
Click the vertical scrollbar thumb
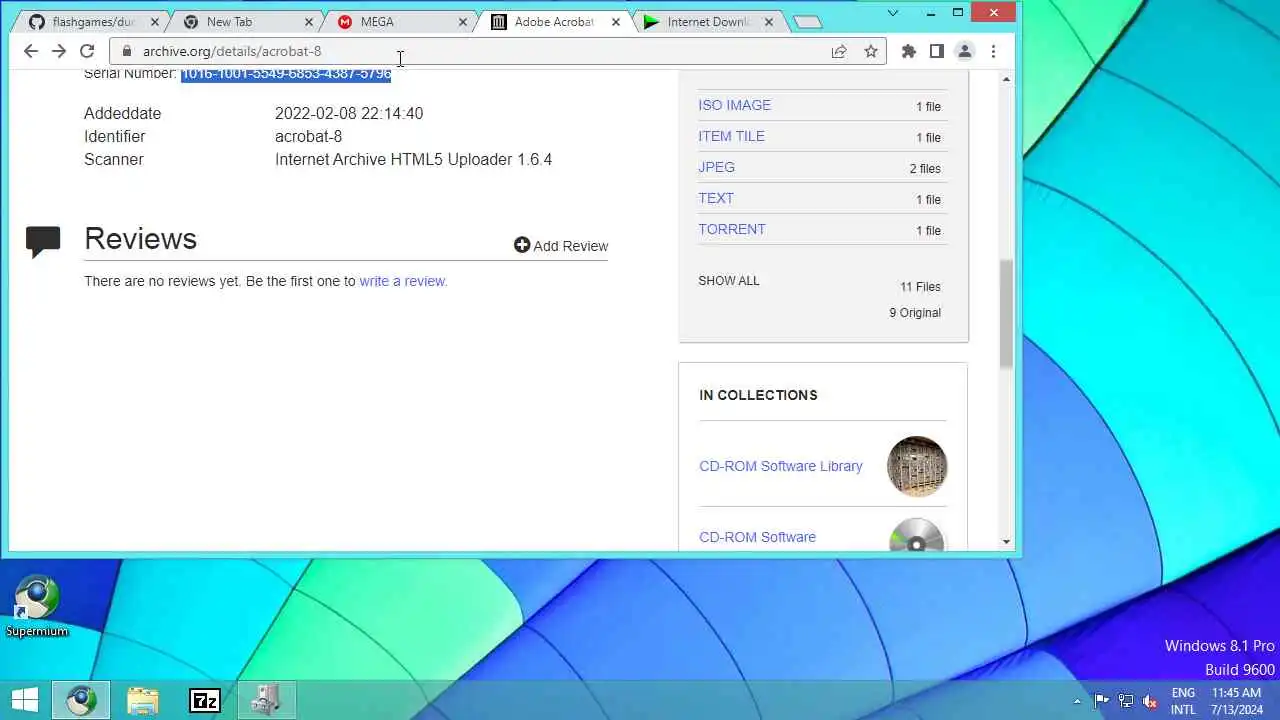click(1006, 313)
